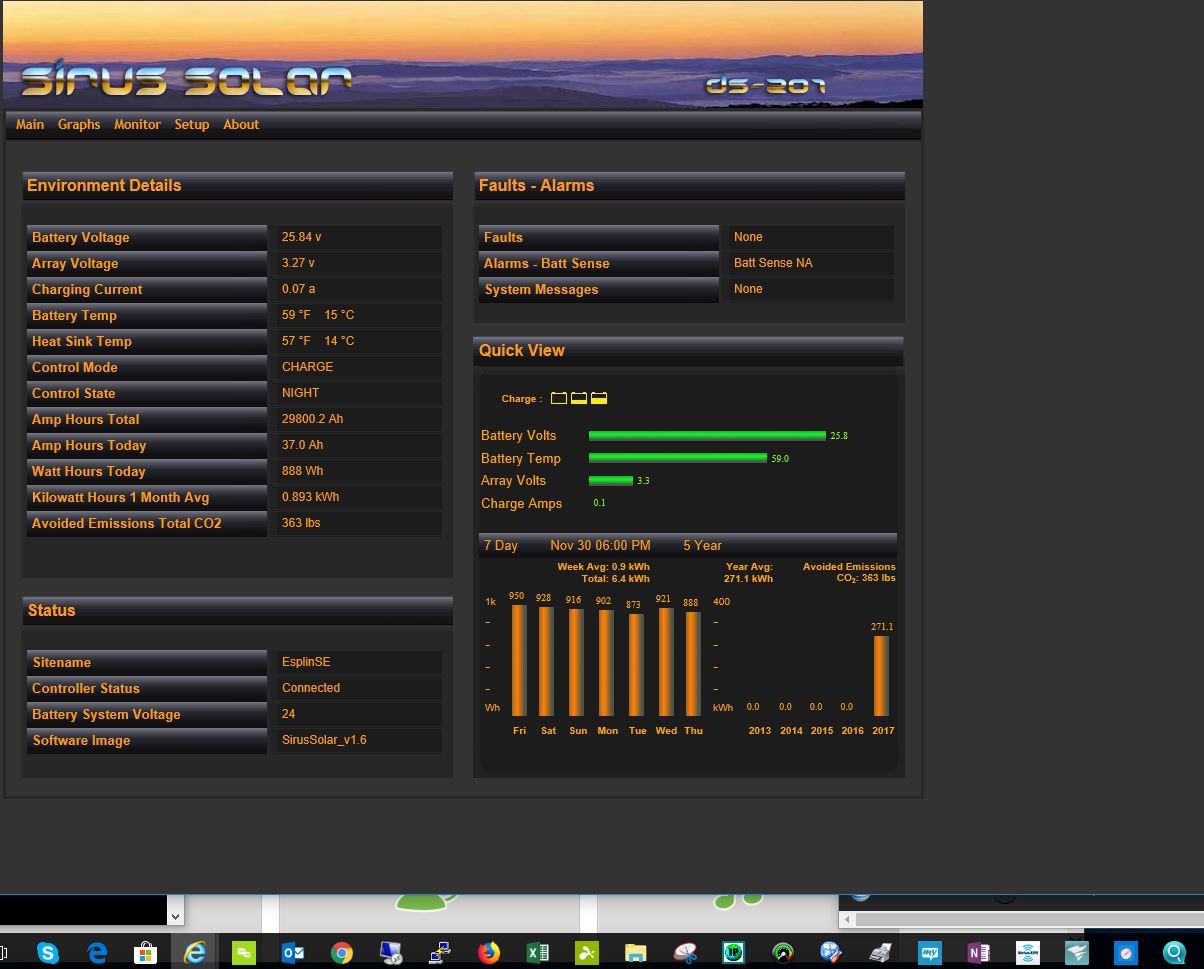The width and height of the screenshot is (1204, 969).
Task: Select the 5 Year chart label
Action: coord(702,546)
